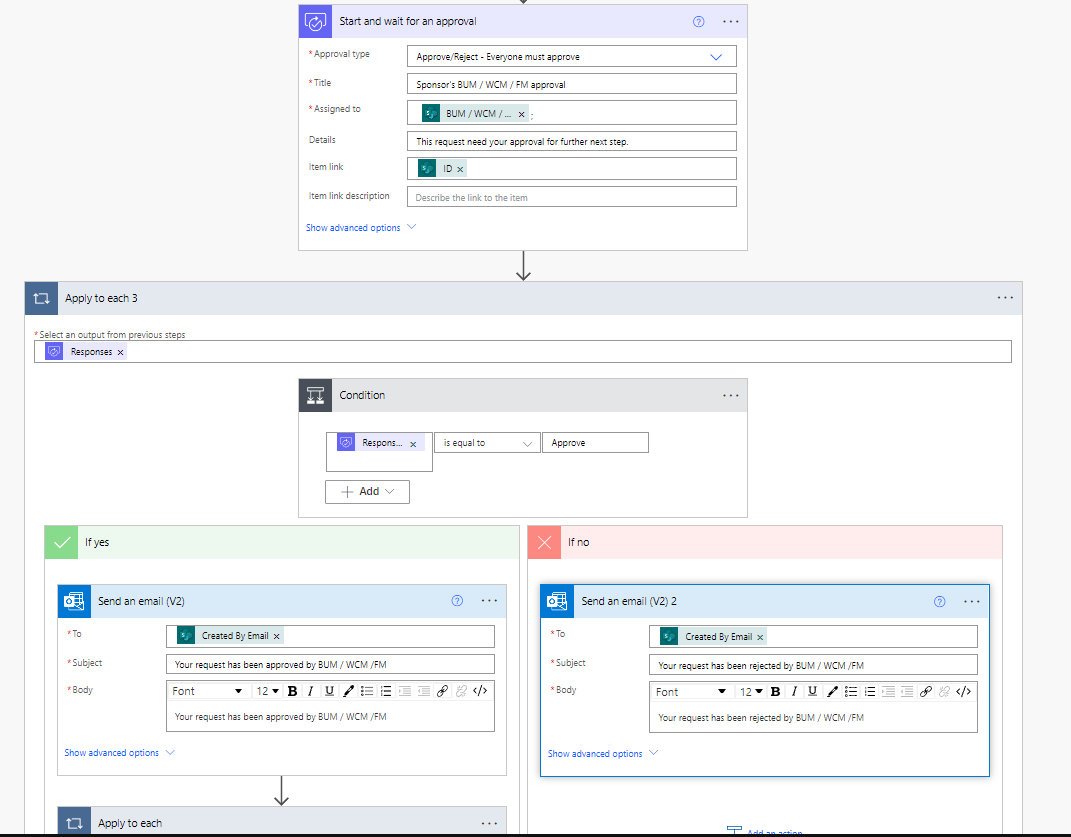Remove the Responses token from the loop input

pos(120,353)
